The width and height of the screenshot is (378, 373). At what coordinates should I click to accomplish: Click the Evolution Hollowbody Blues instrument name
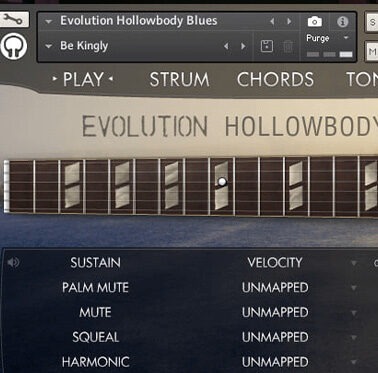click(139, 21)
